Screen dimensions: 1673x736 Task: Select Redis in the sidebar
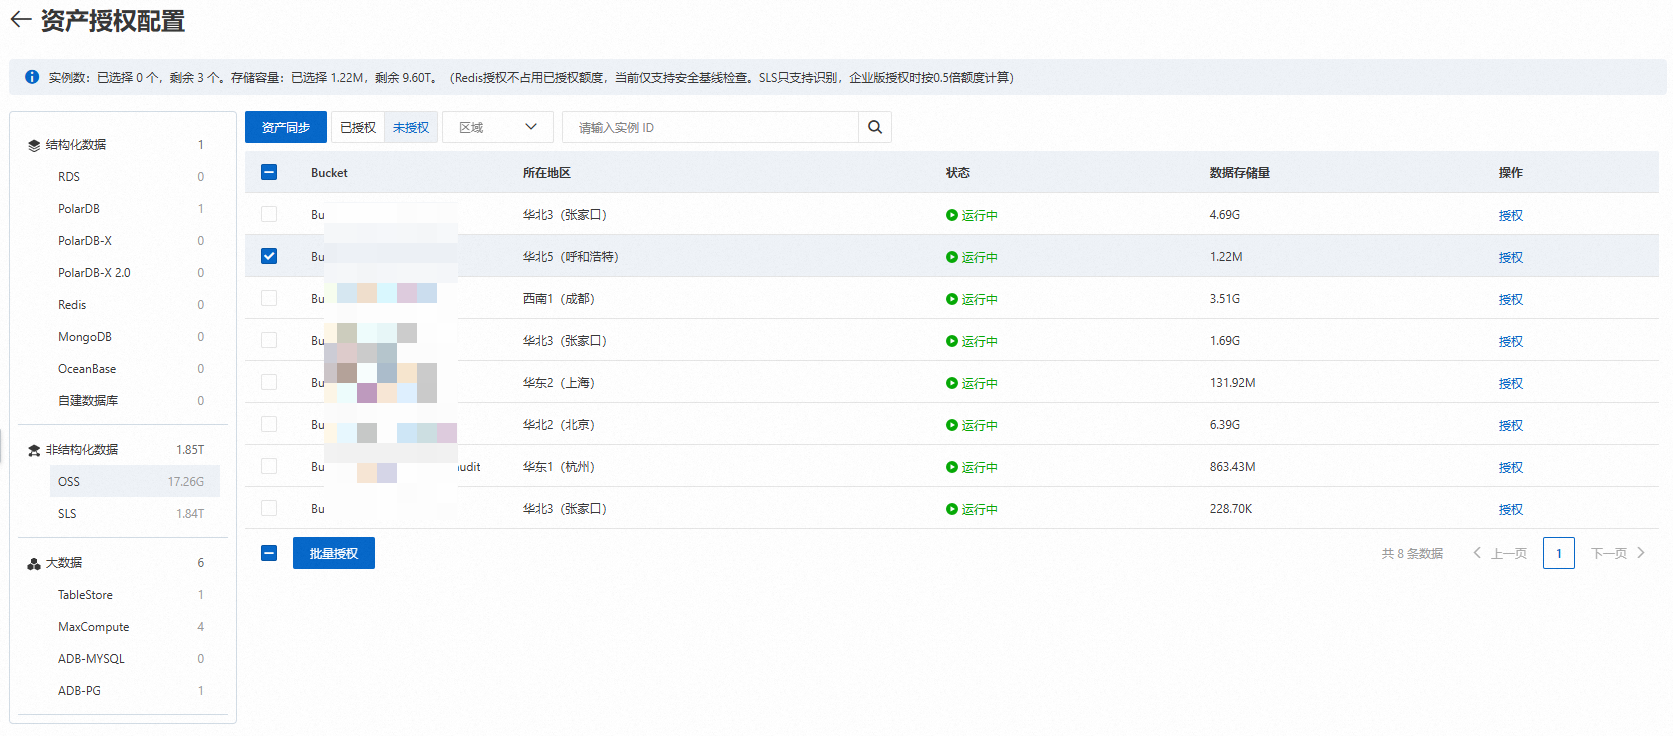(x=135, y=305)
